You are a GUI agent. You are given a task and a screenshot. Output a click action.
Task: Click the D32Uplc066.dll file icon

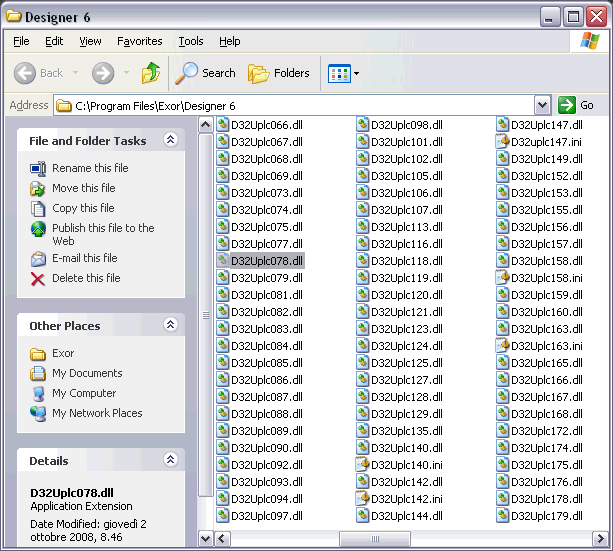click(222, 125)
